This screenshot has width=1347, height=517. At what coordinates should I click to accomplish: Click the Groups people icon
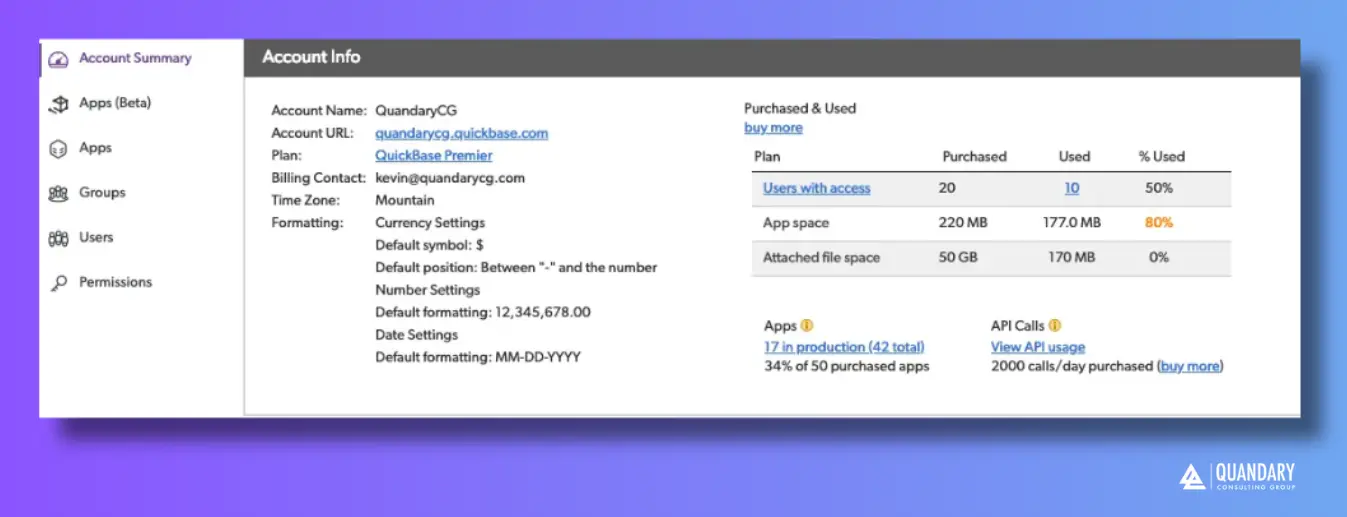point(59,193)
